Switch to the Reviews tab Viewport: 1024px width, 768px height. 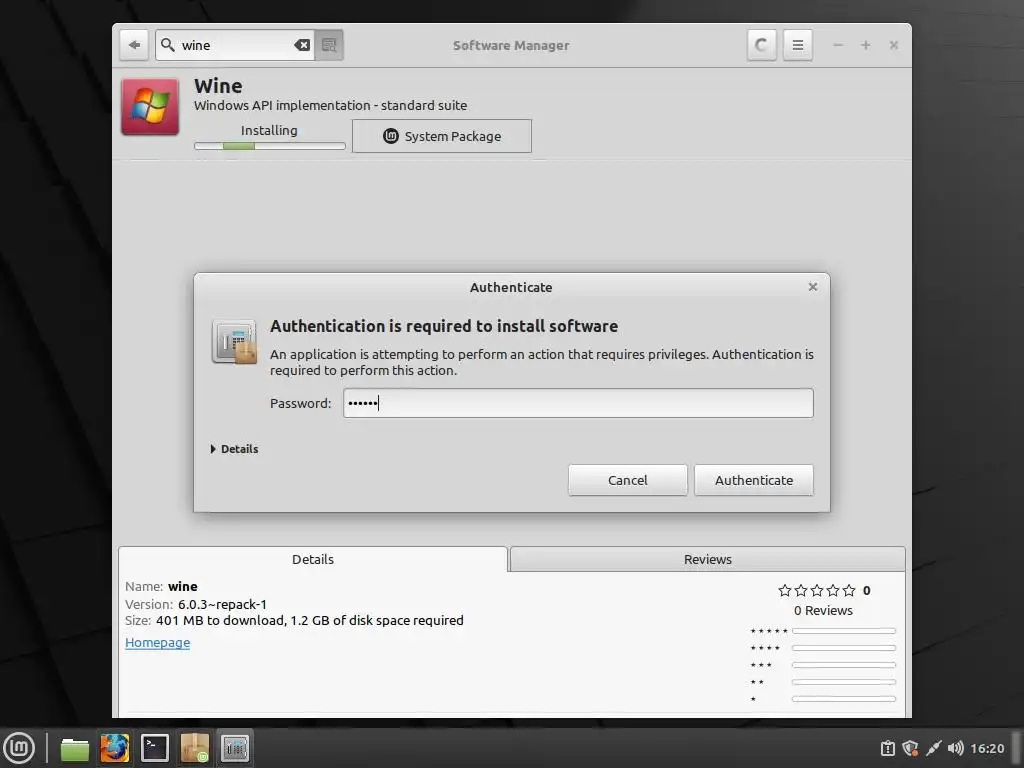(x=707, y=559)
